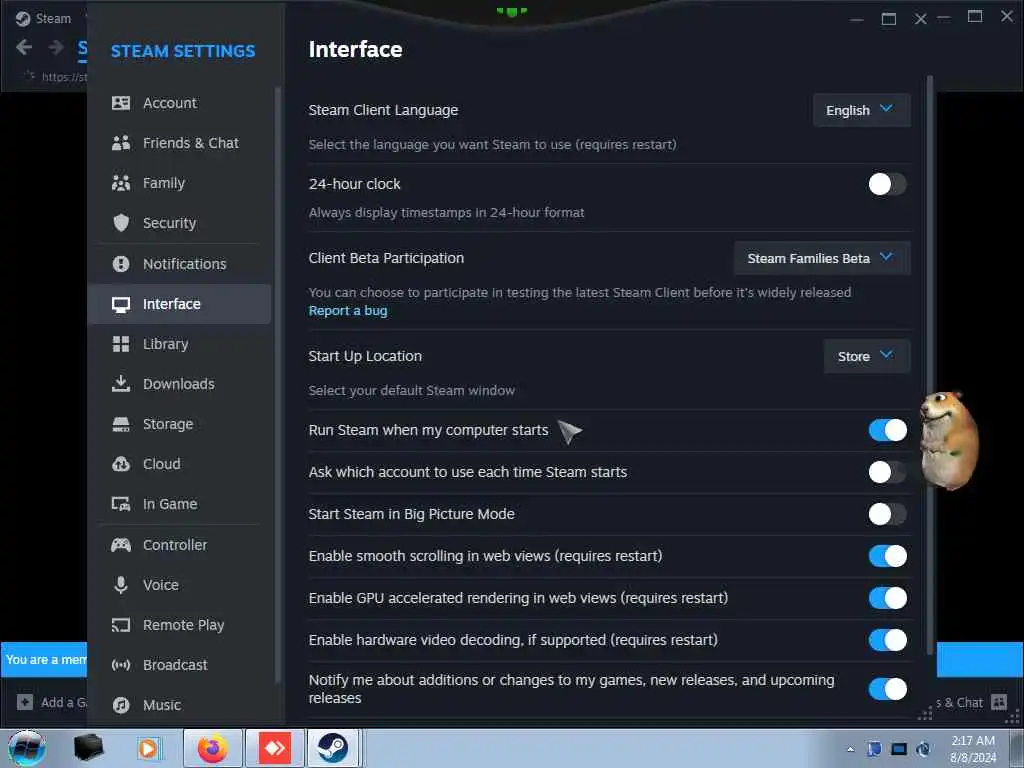This screenshot has width=1024, height=768.
Task: Toggle GPU accelerated rendering in web views
Action: point(888,598)
